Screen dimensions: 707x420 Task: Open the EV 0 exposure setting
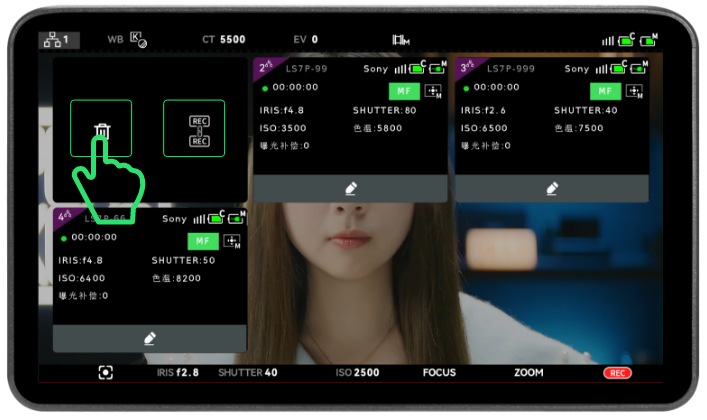click(305, 40)
